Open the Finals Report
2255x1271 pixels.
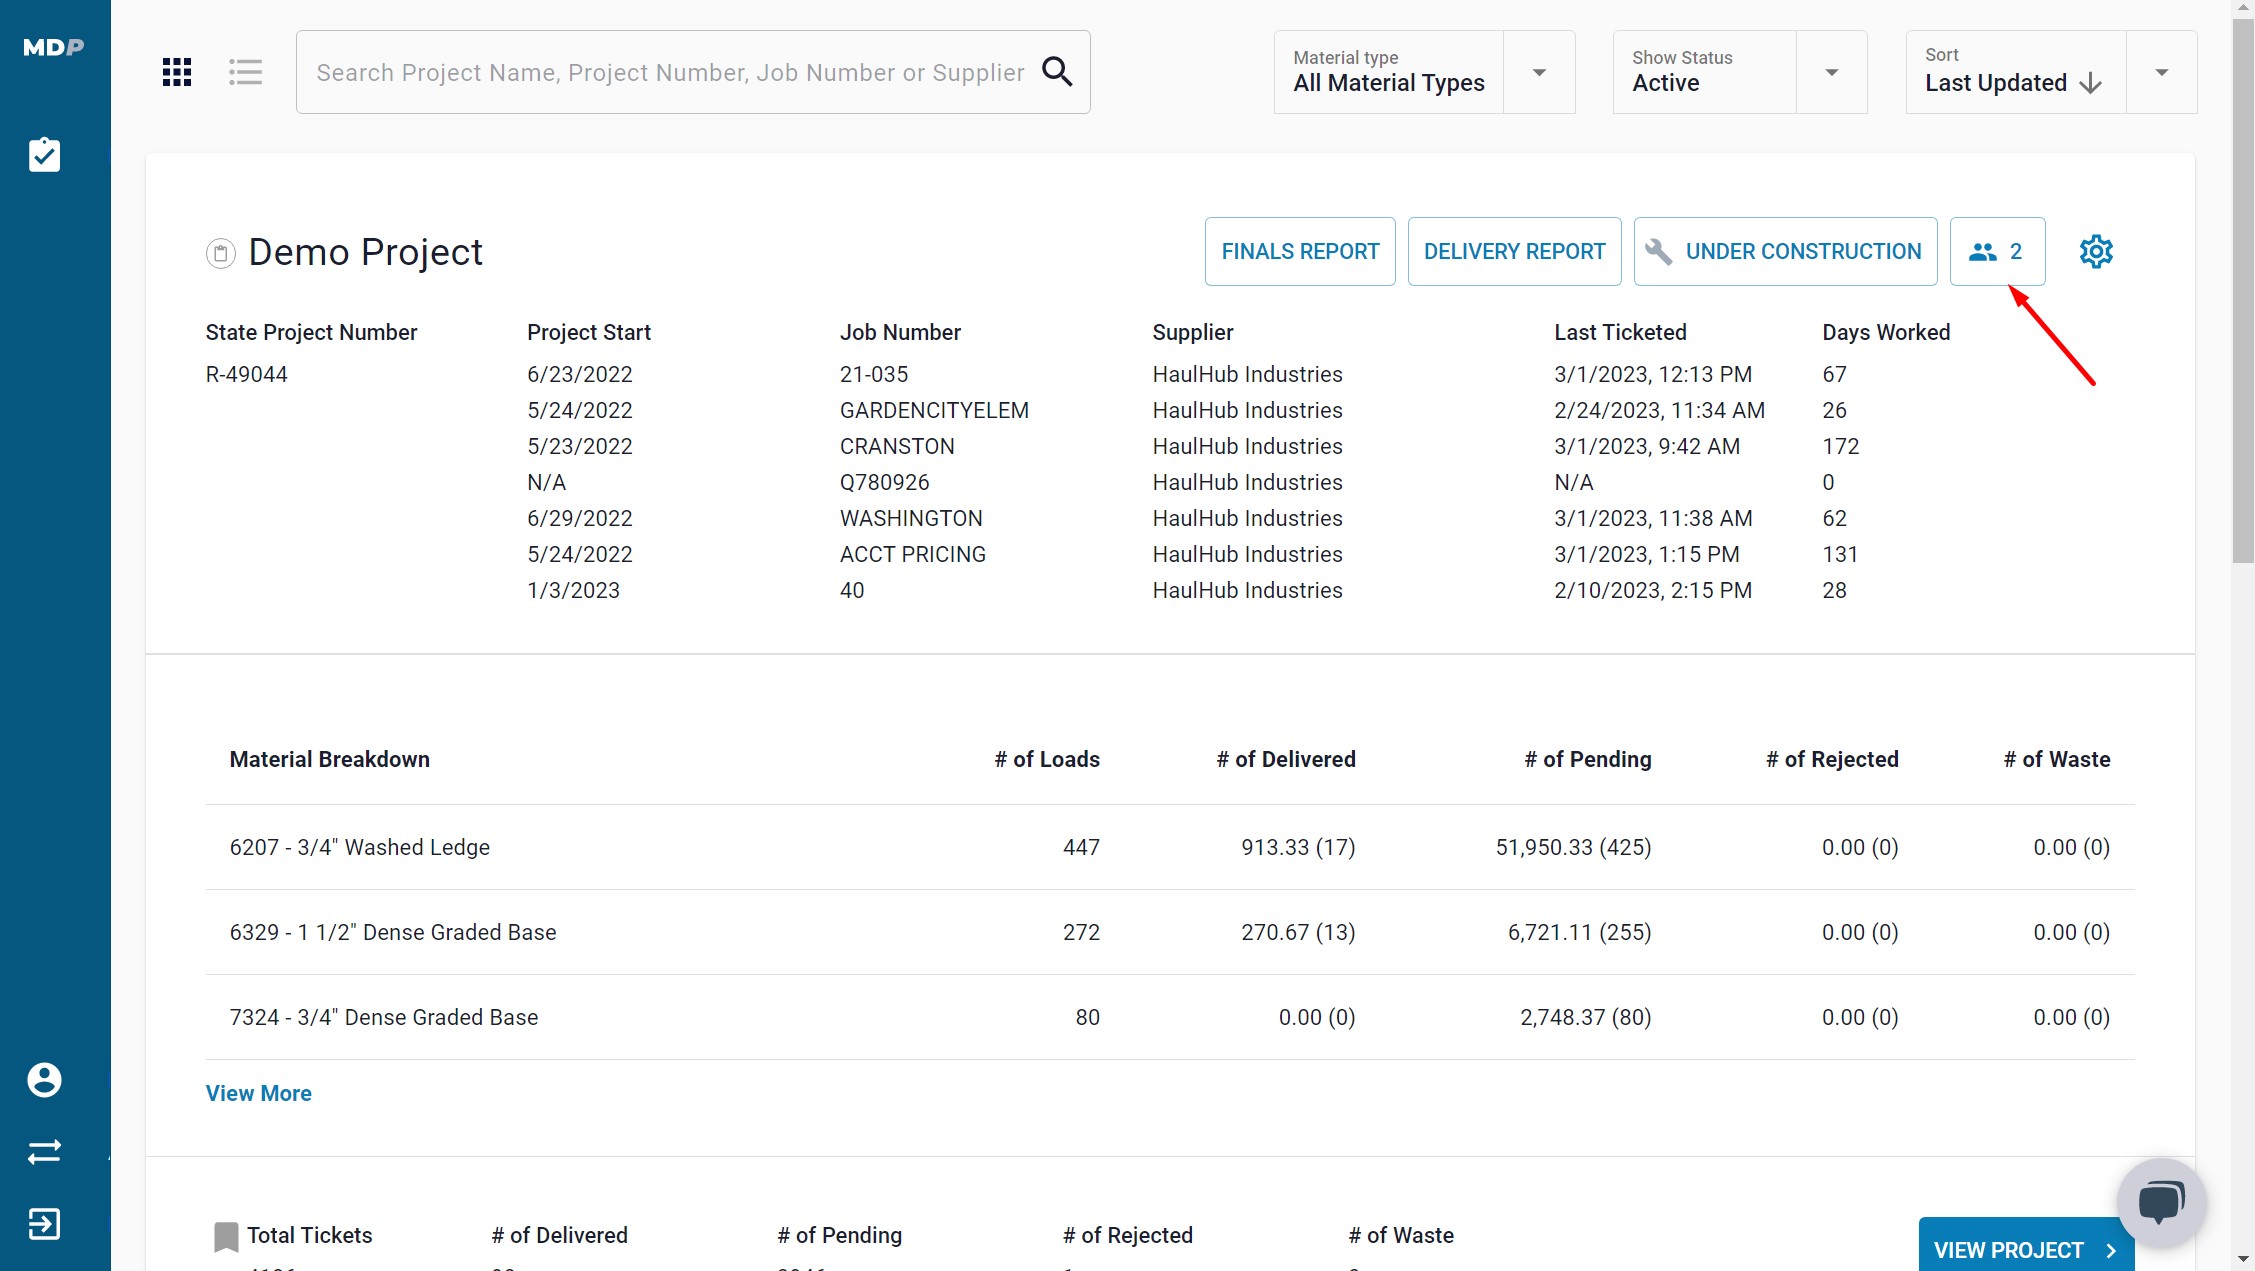1300,251
